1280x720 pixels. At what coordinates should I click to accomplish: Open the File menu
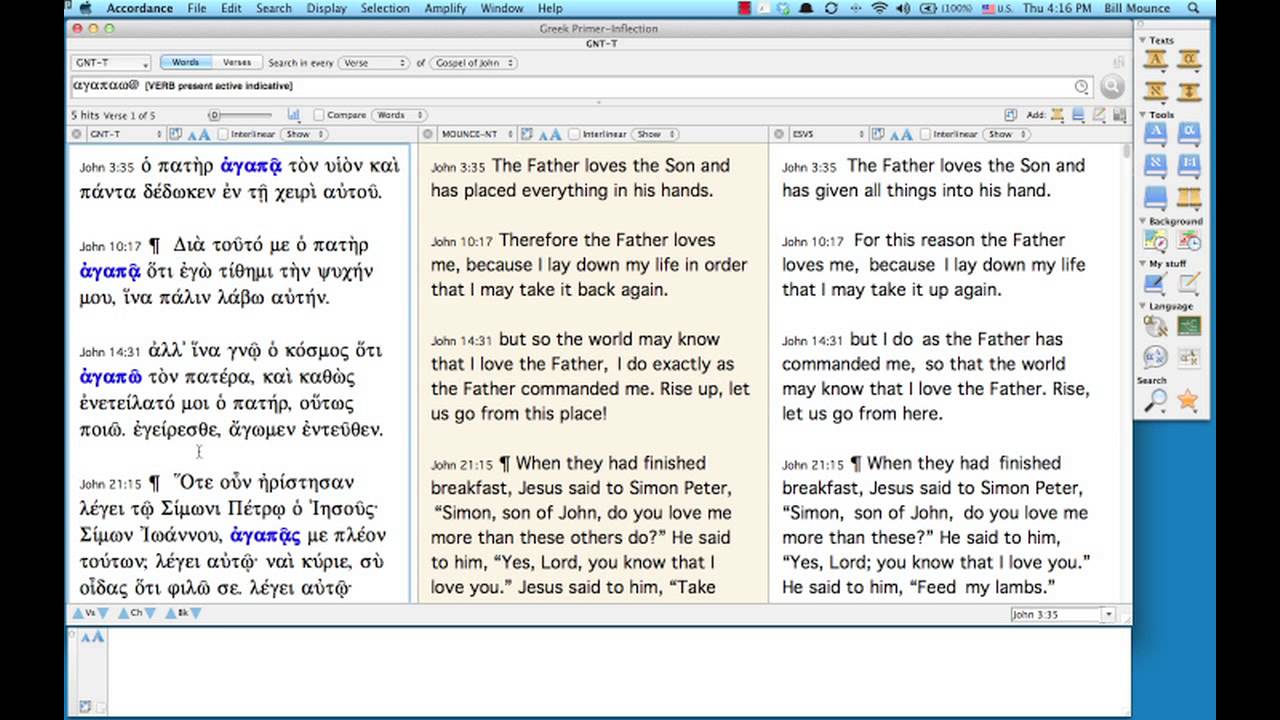point(196,8)
